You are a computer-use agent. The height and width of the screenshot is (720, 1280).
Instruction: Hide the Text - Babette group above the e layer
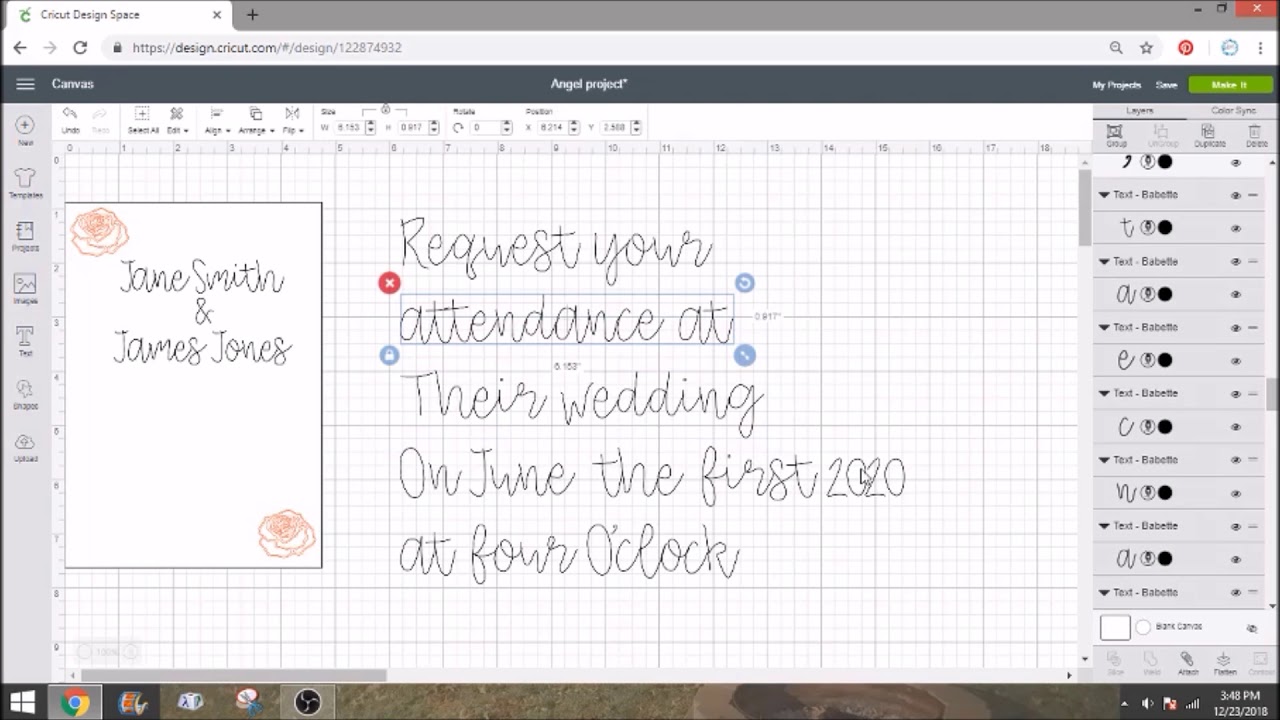coord(1235,327)
